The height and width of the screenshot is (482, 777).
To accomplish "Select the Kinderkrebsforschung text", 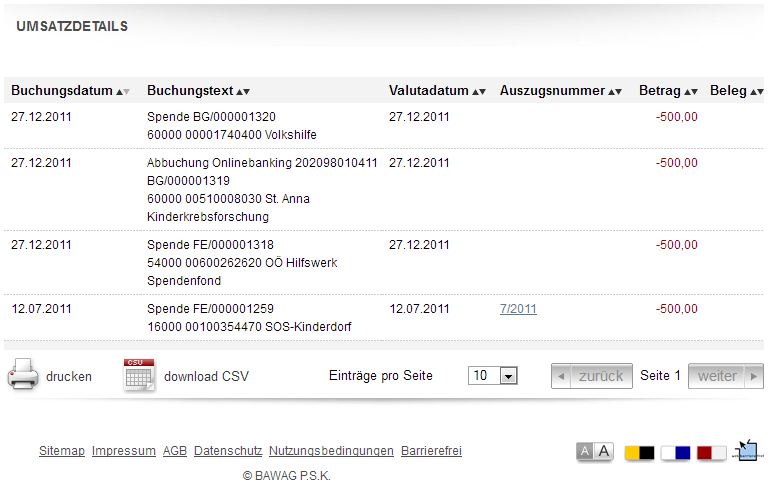I will (208, 217).
